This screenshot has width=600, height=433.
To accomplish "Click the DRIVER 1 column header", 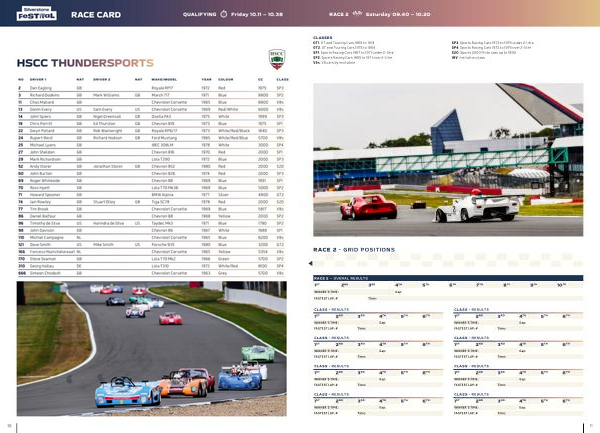I will (x=38, y=80).
